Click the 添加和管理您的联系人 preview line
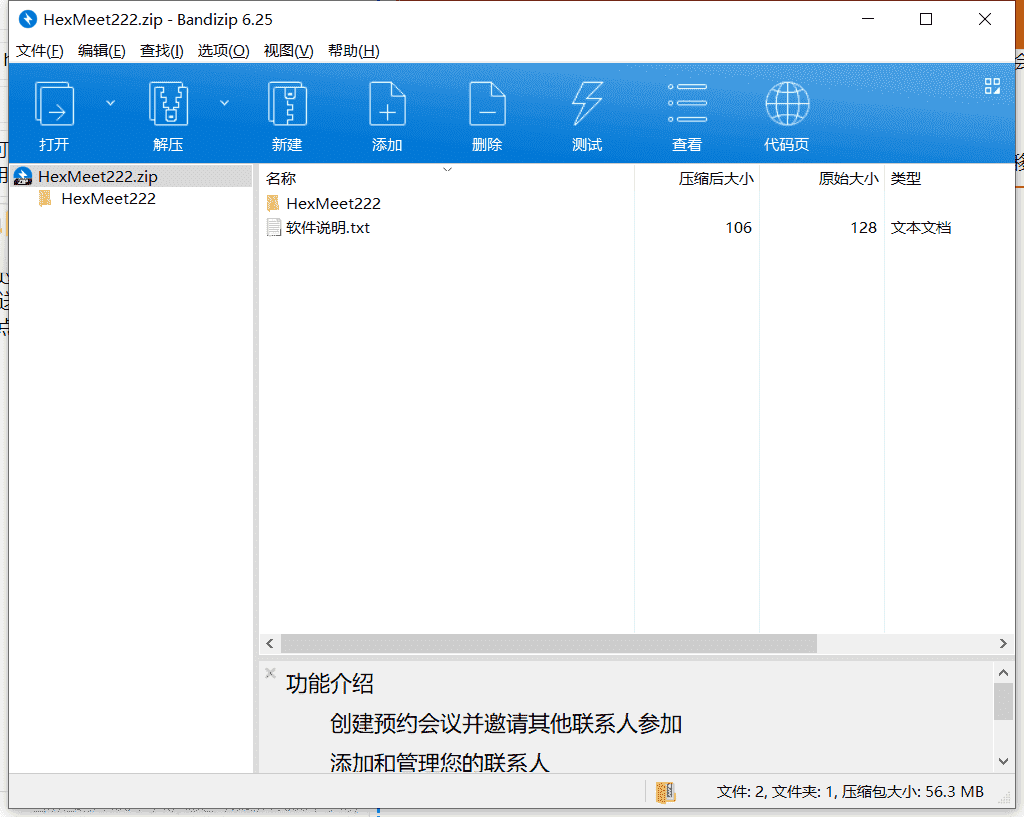Image resolution: width=1024 pixels, height=817 pixels. click(x=439, y=762)
